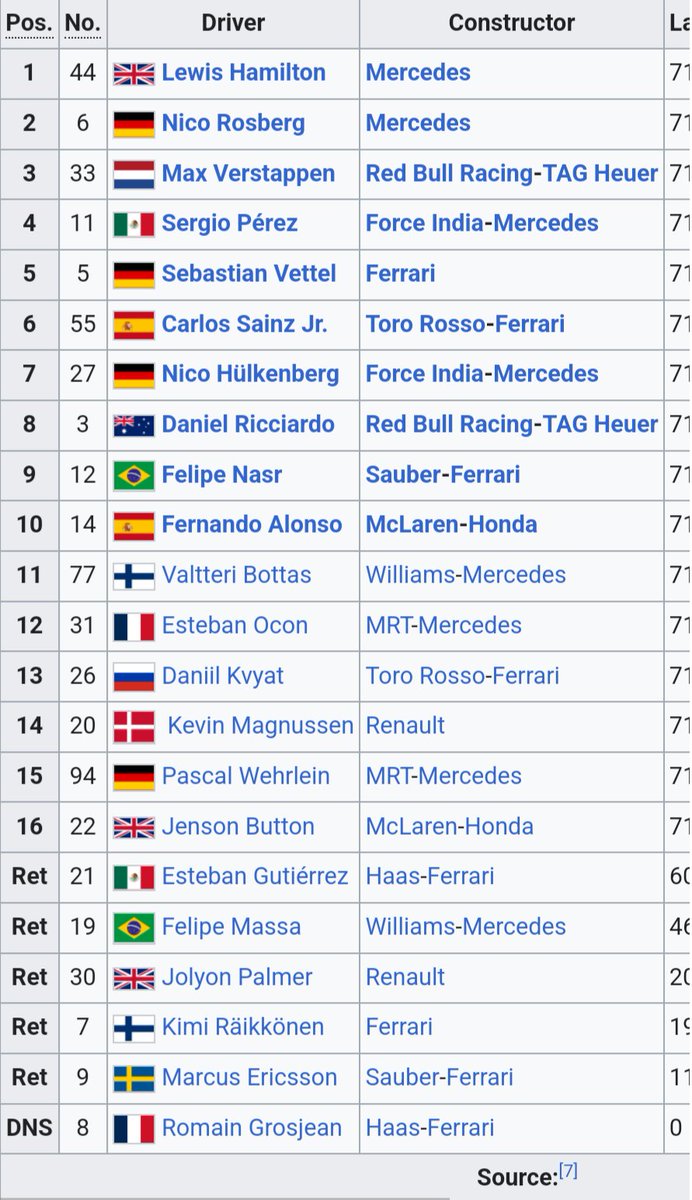
Task: Go to the Sebastian Vettel page
Action: [x=249, y=274]
